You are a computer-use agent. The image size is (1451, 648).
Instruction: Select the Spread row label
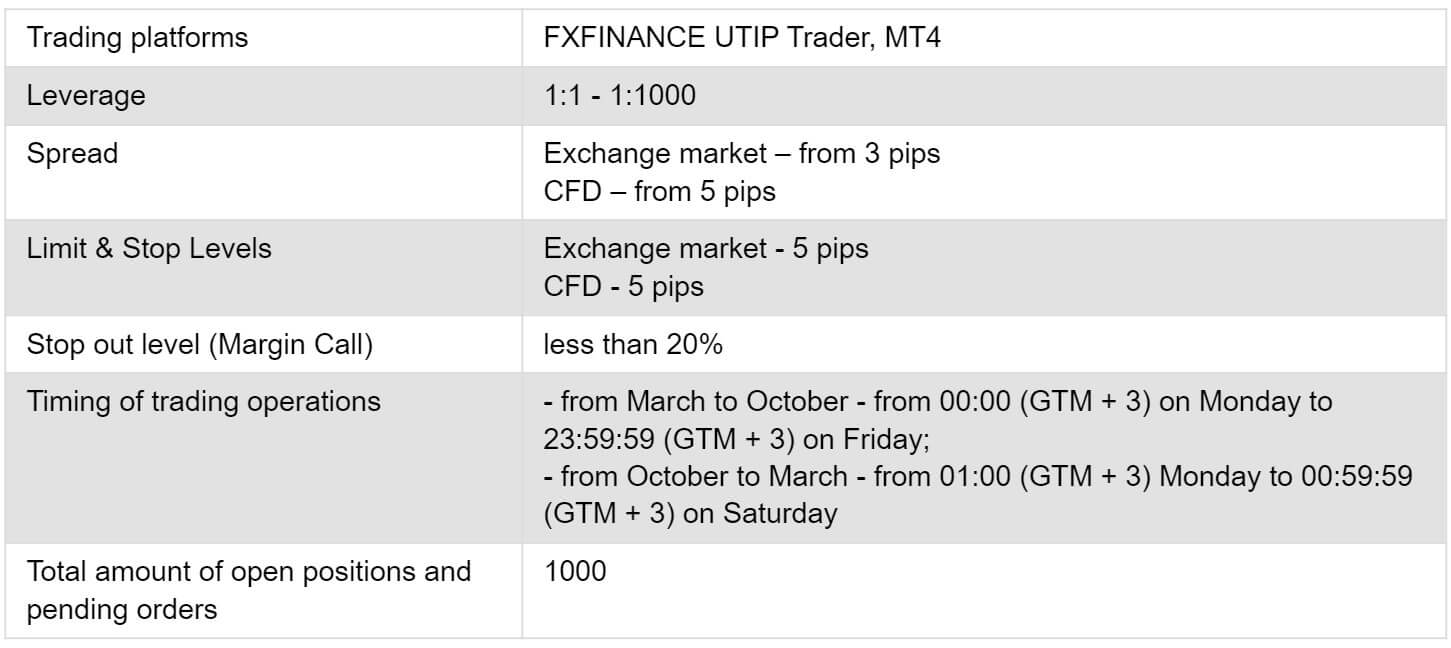72,154
